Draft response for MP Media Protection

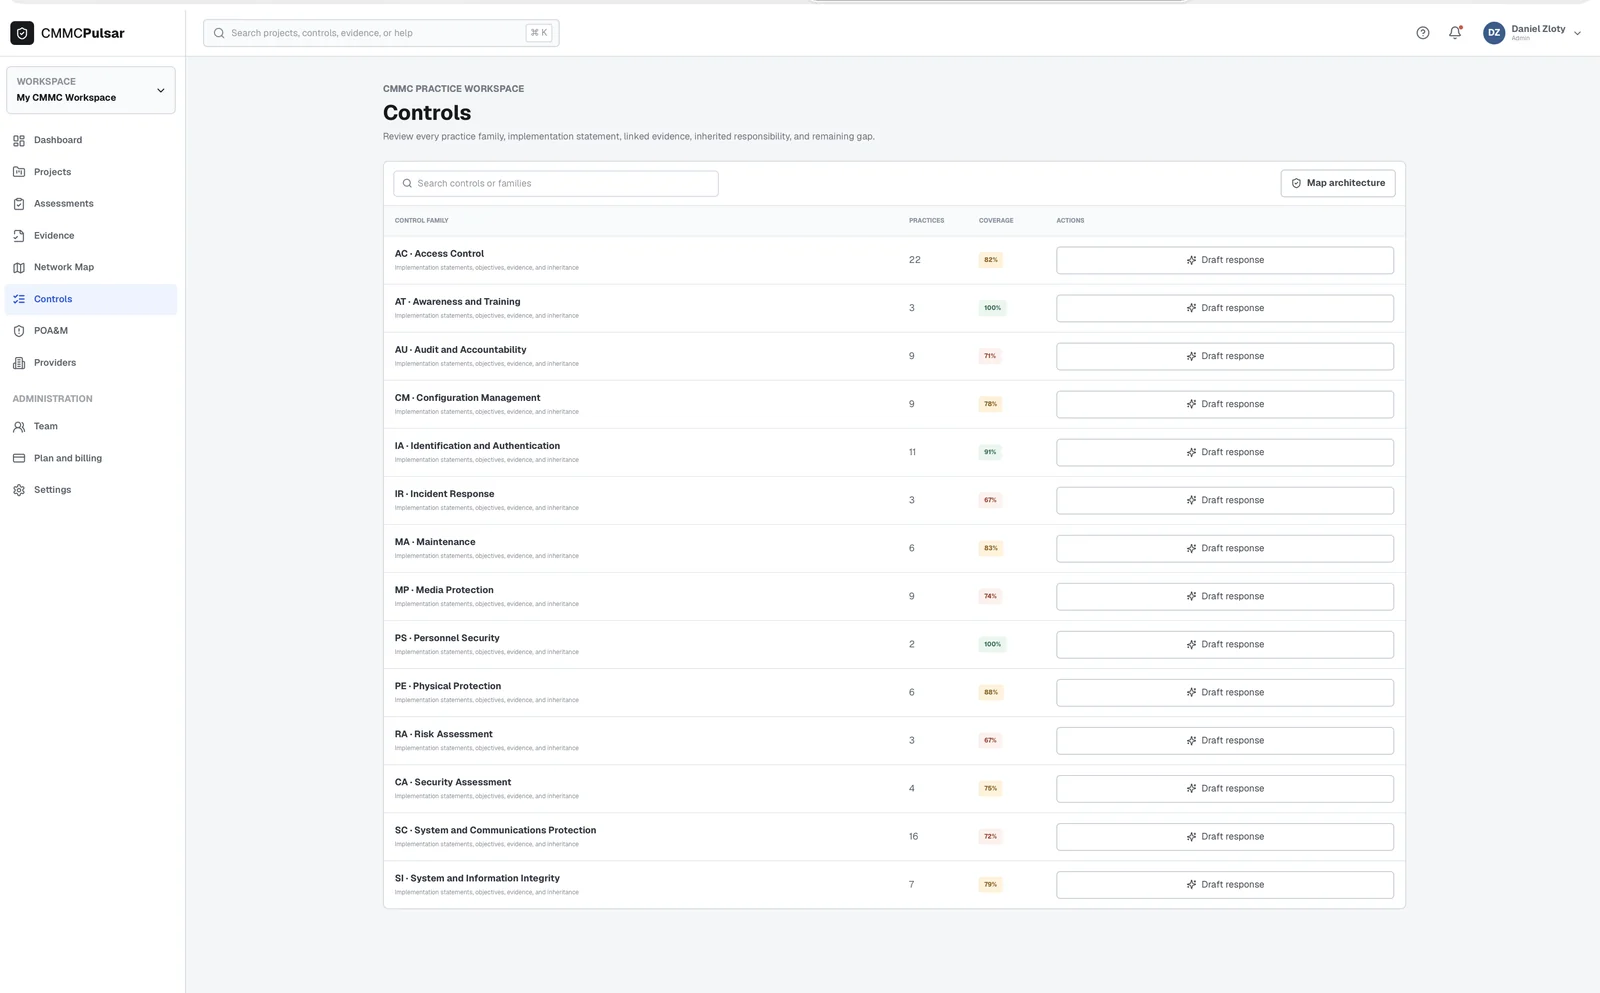click(x=1225, y=596)
